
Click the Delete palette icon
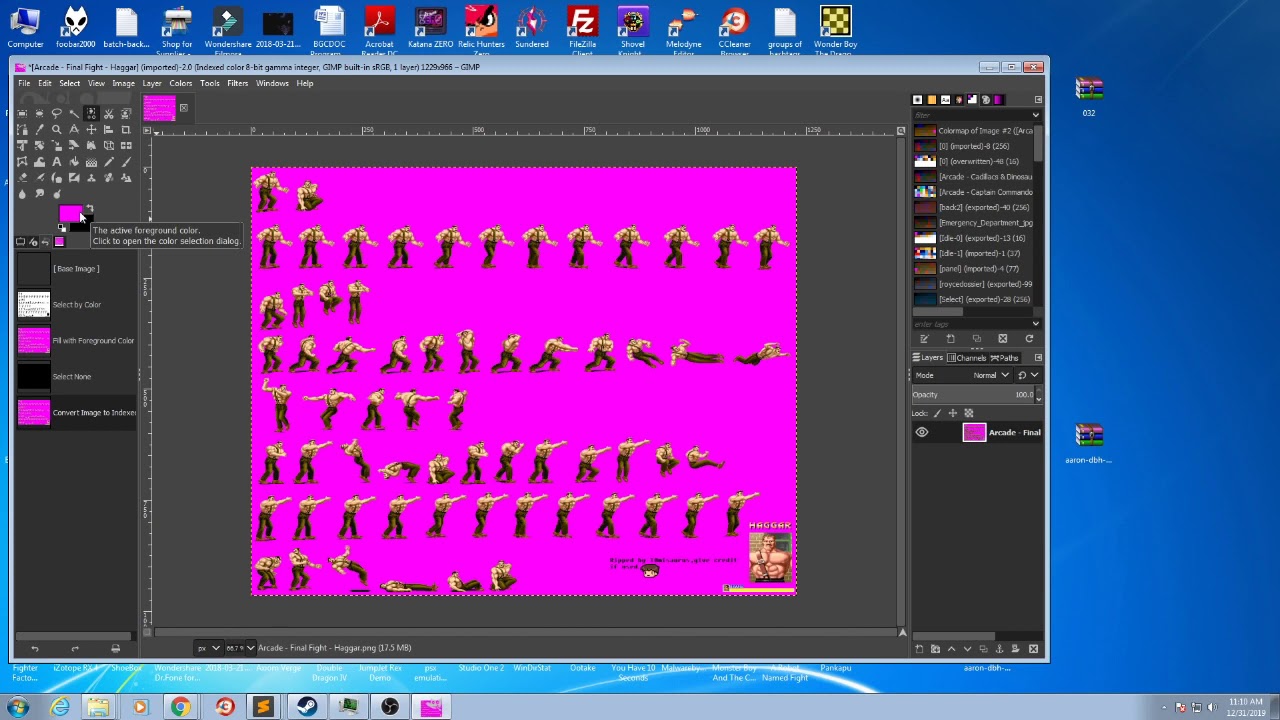click(x=1002, y=338)
